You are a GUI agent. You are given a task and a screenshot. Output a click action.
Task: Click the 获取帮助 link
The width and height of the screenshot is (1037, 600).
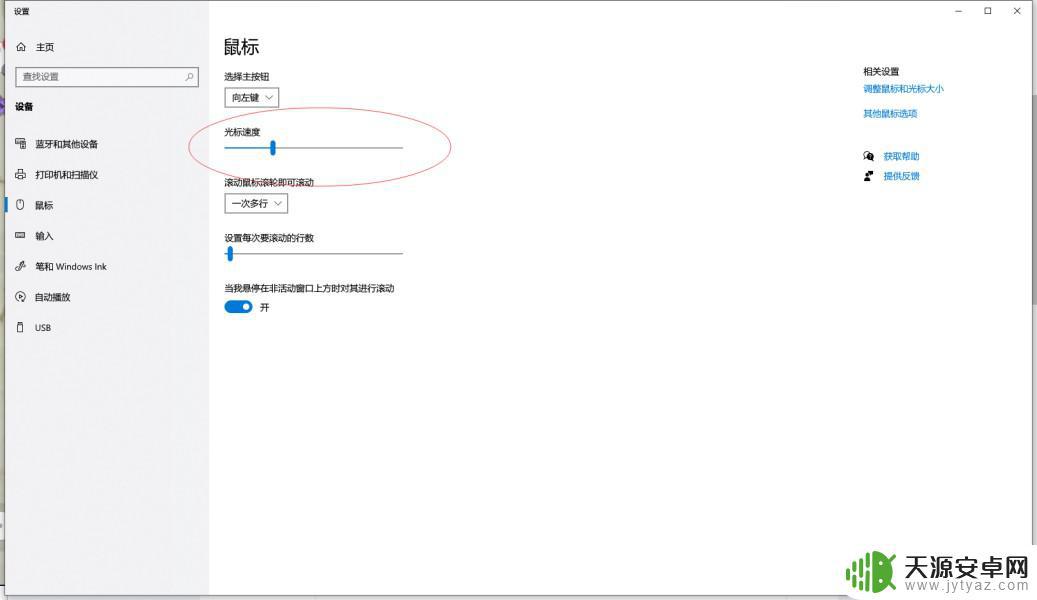(x=901, y=156)
